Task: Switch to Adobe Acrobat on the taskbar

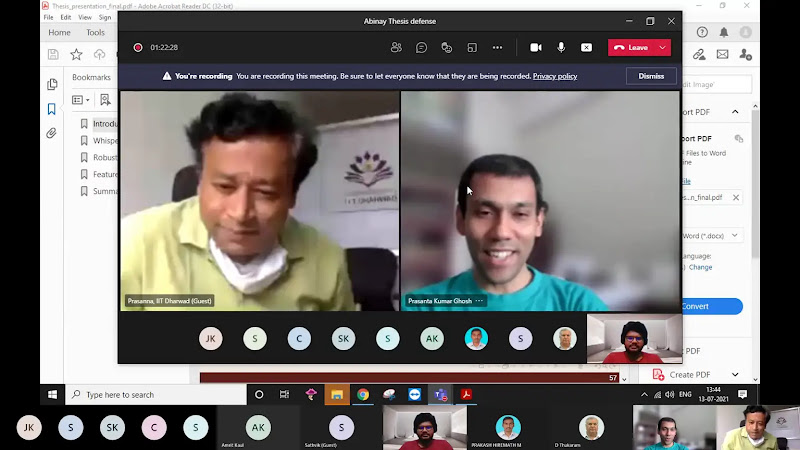Action: tap(466, 394)
